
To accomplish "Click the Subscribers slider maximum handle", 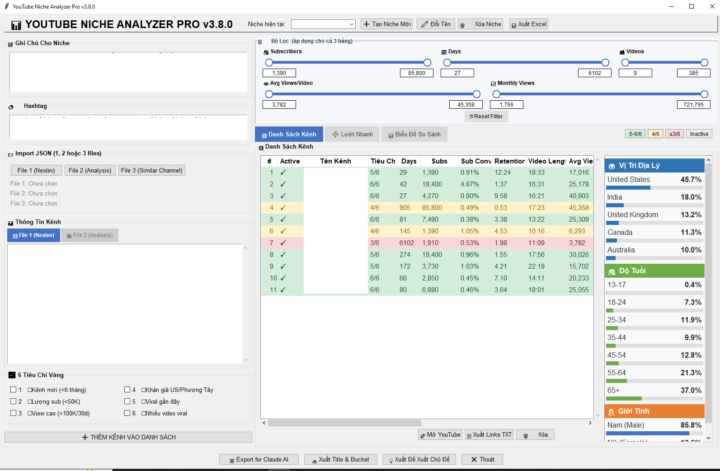I will click(x=428, y=62).
